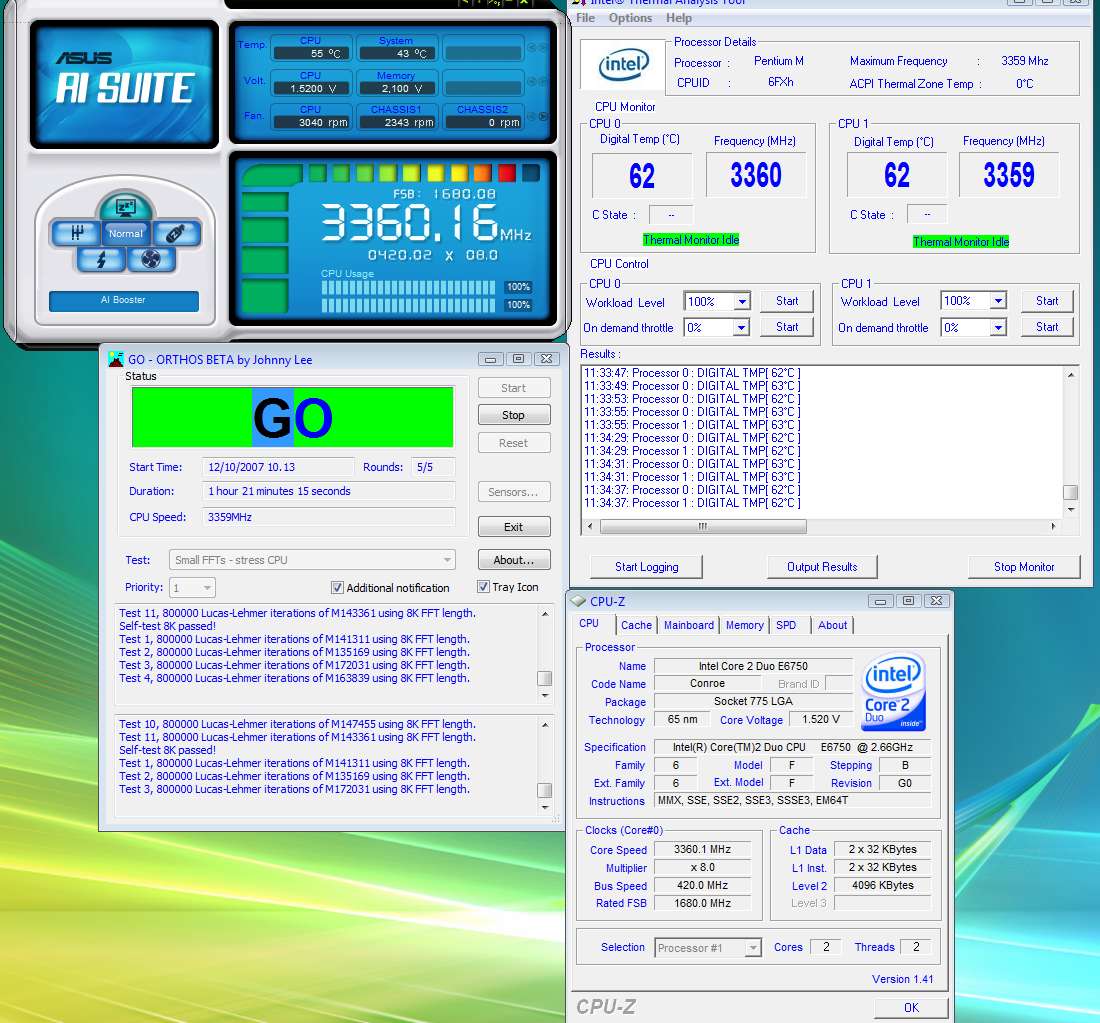The image size is (1100, 1023).
Task: Select result row 11:33:47 Processor 0
Action: (692, 373)
